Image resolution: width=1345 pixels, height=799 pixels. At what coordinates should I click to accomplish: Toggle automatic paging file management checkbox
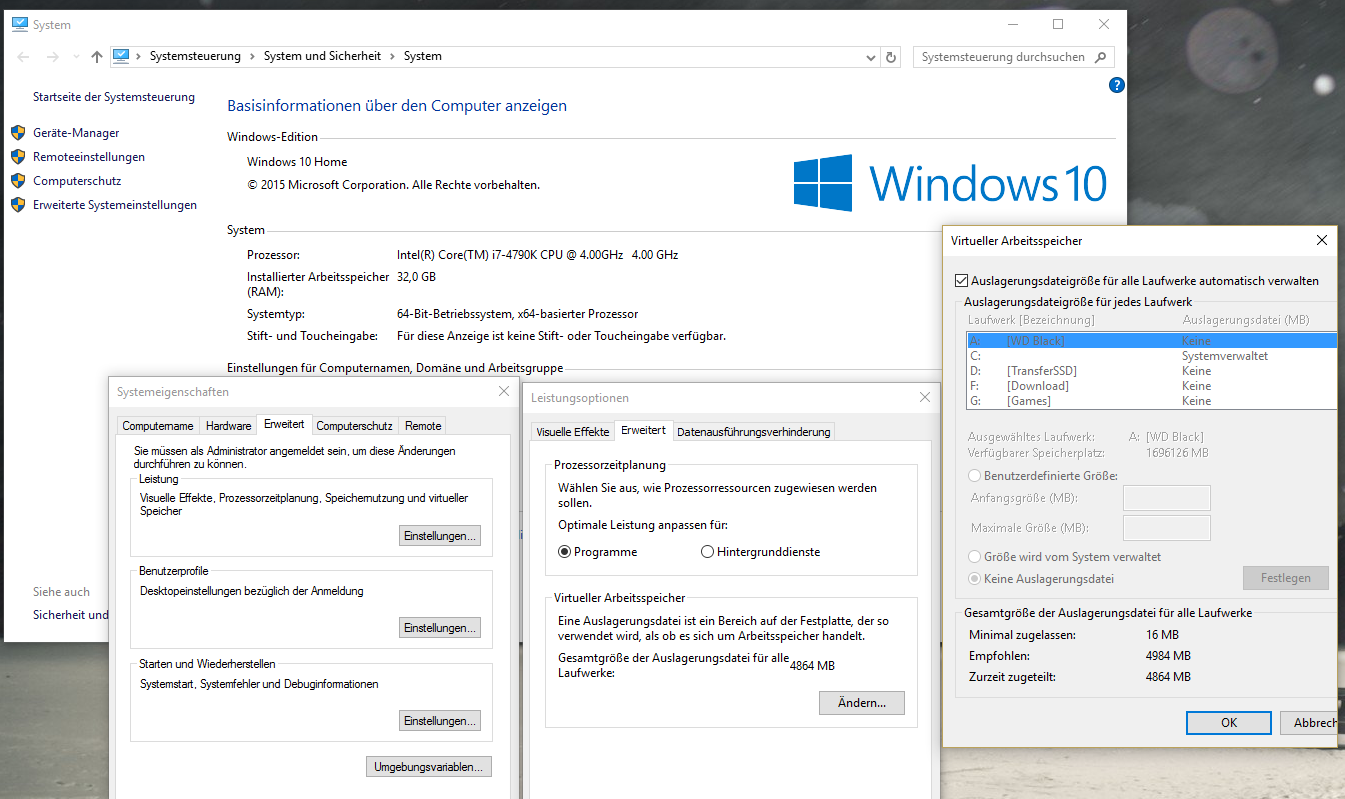pos(962,281)
